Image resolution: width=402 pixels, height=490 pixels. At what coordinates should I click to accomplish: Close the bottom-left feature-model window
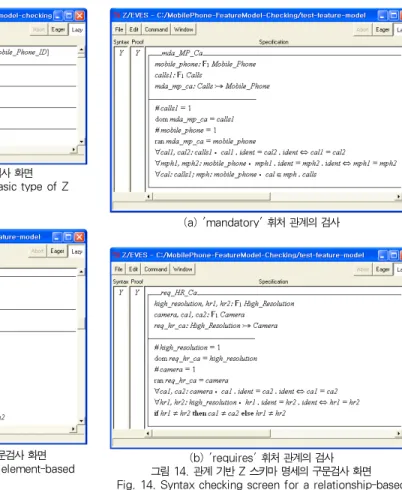(79, 237)
